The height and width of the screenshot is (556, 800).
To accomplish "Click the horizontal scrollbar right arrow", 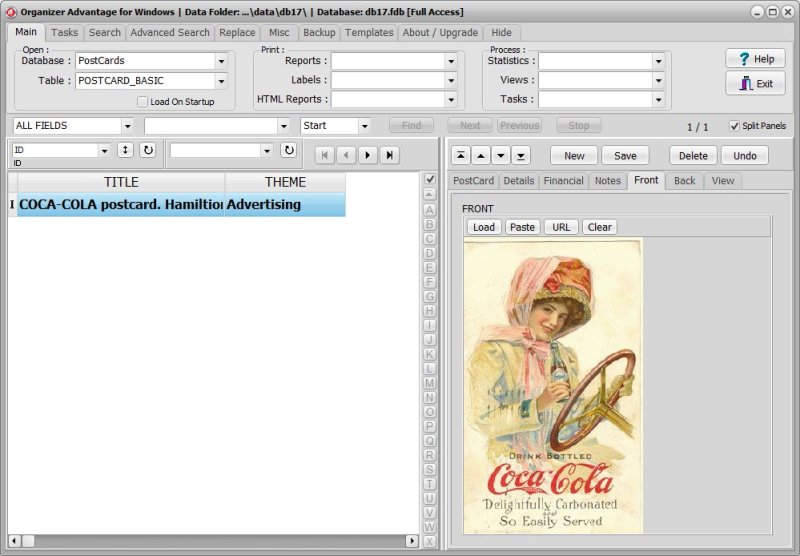I will pyautogui.click(x=412, y=541).
